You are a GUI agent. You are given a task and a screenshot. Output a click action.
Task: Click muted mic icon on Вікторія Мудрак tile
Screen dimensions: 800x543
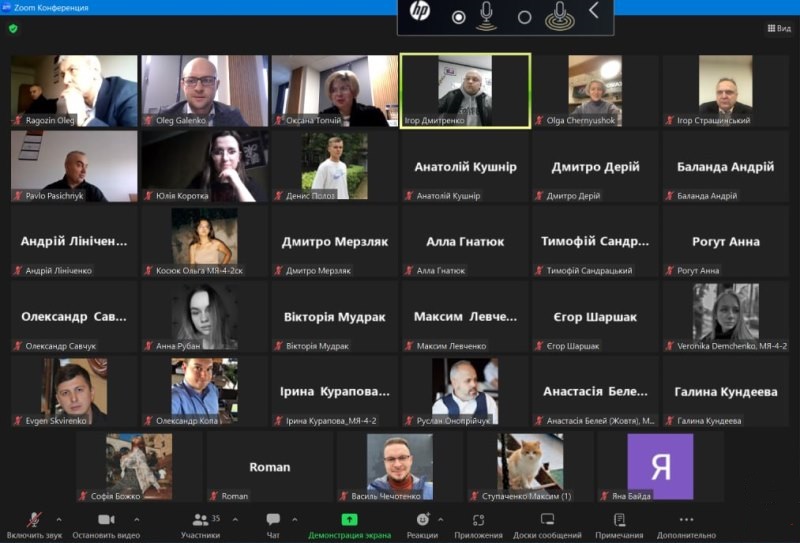[x=278, y=346]
